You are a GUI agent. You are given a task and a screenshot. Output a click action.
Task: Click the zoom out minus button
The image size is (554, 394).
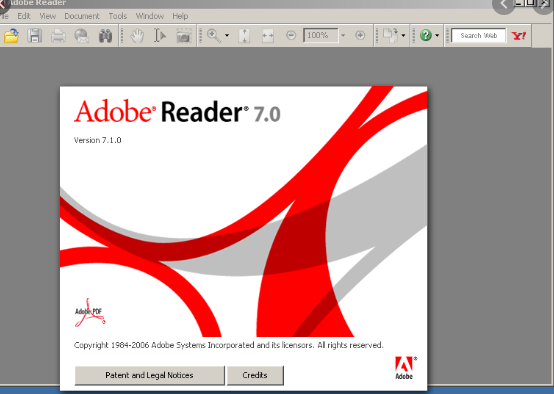(x=291, y=35)
